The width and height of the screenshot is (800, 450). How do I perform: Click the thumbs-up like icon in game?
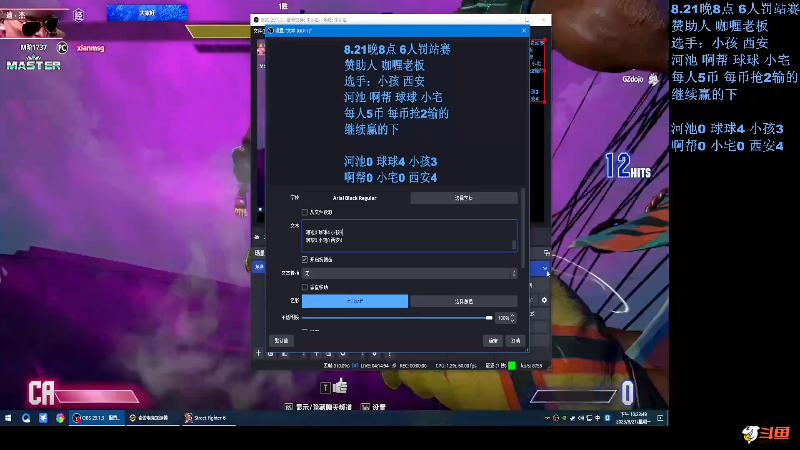[x=340, y=387]
